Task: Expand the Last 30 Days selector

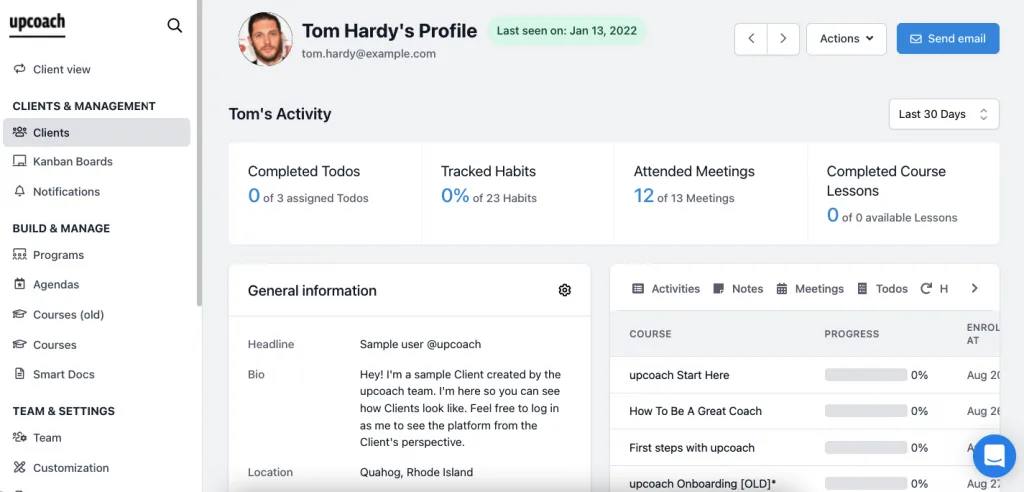Action: [x=944, y=114]
